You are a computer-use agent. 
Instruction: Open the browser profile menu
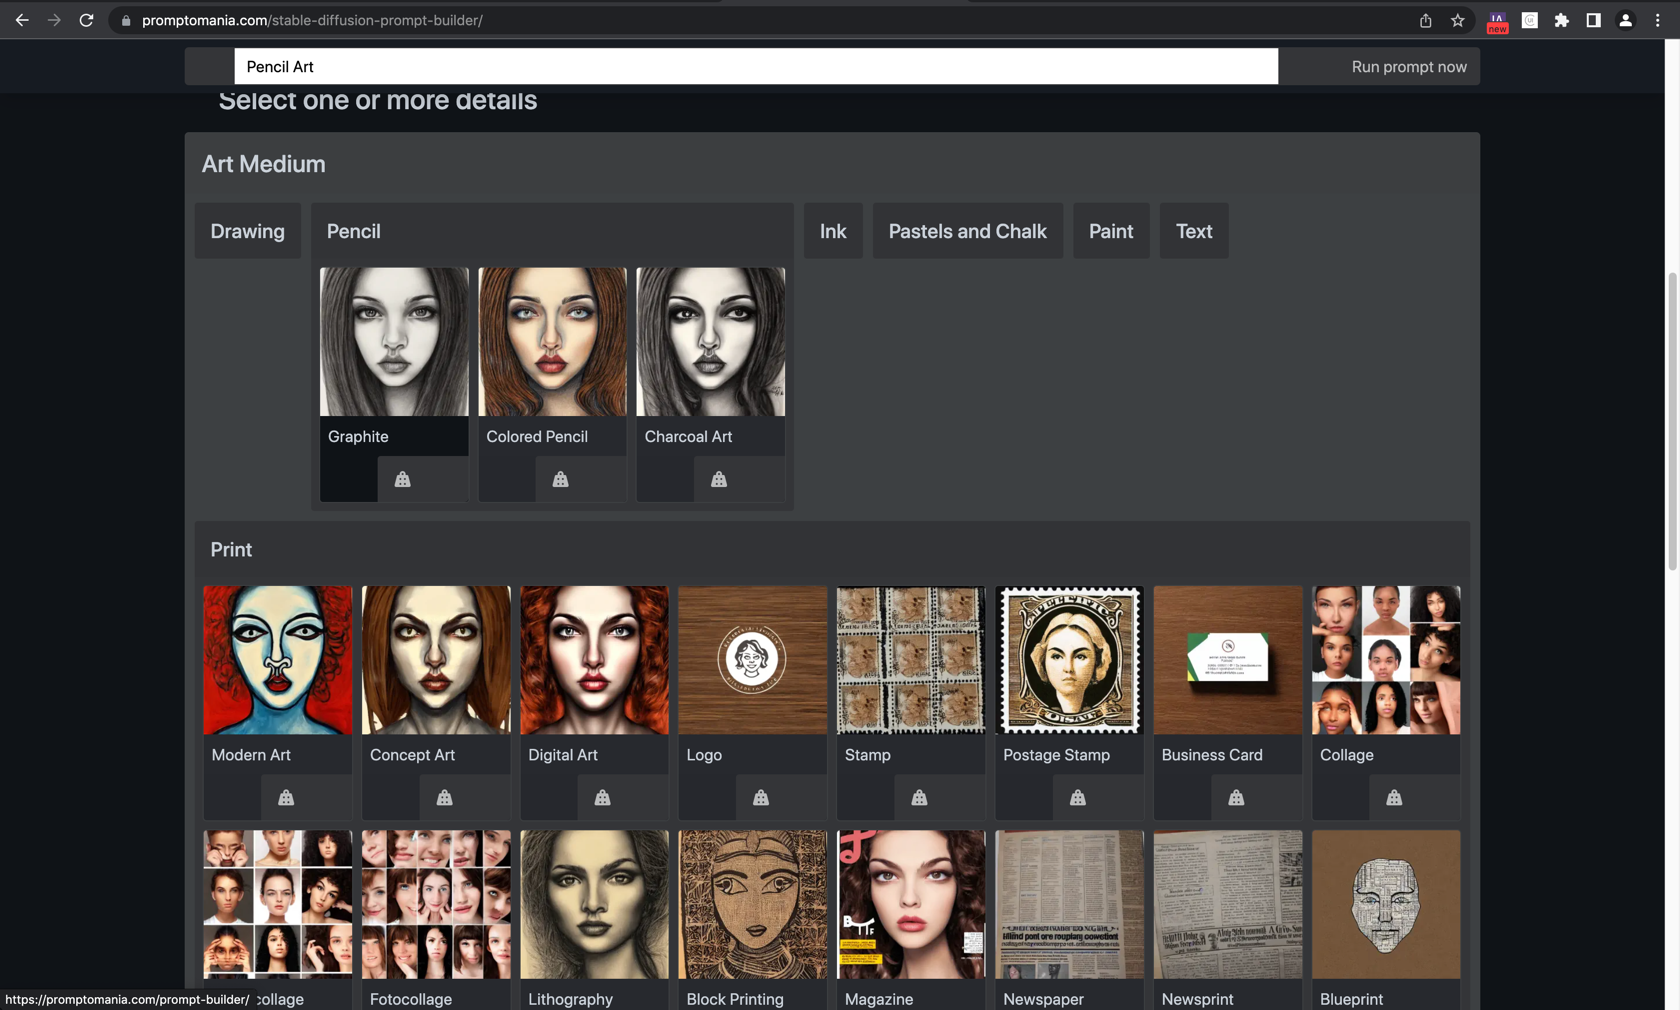click(x=1626, y=20)
